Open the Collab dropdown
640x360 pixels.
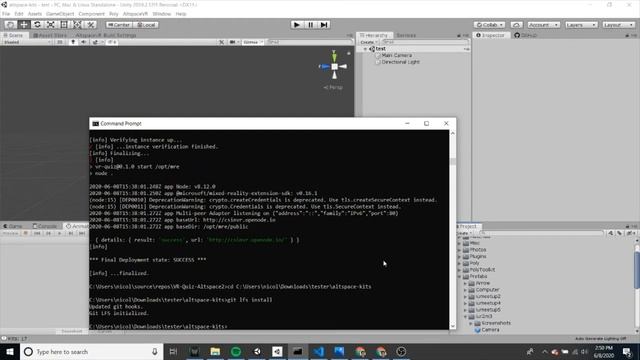click(x=489, y=25)
